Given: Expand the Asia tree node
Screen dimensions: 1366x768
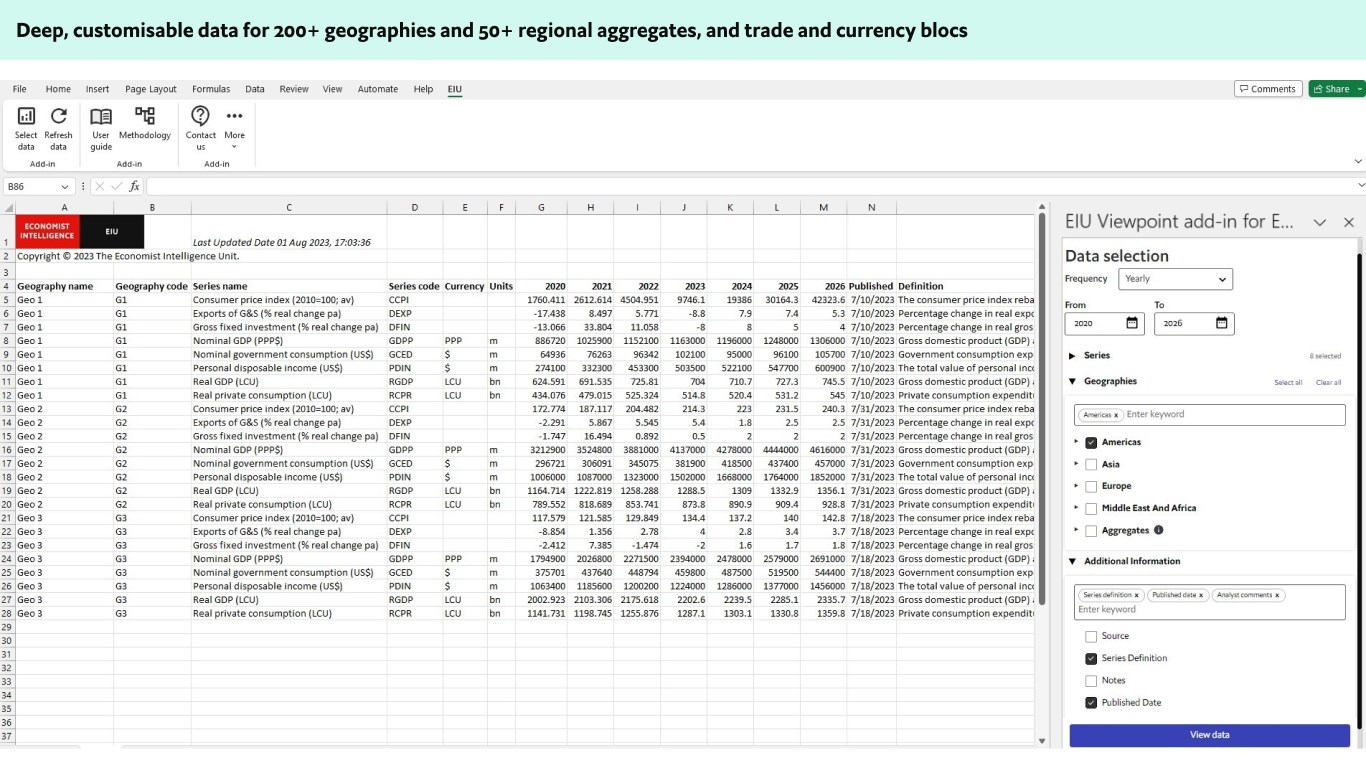Looking at the screenshot, I should coord(1076,464).
